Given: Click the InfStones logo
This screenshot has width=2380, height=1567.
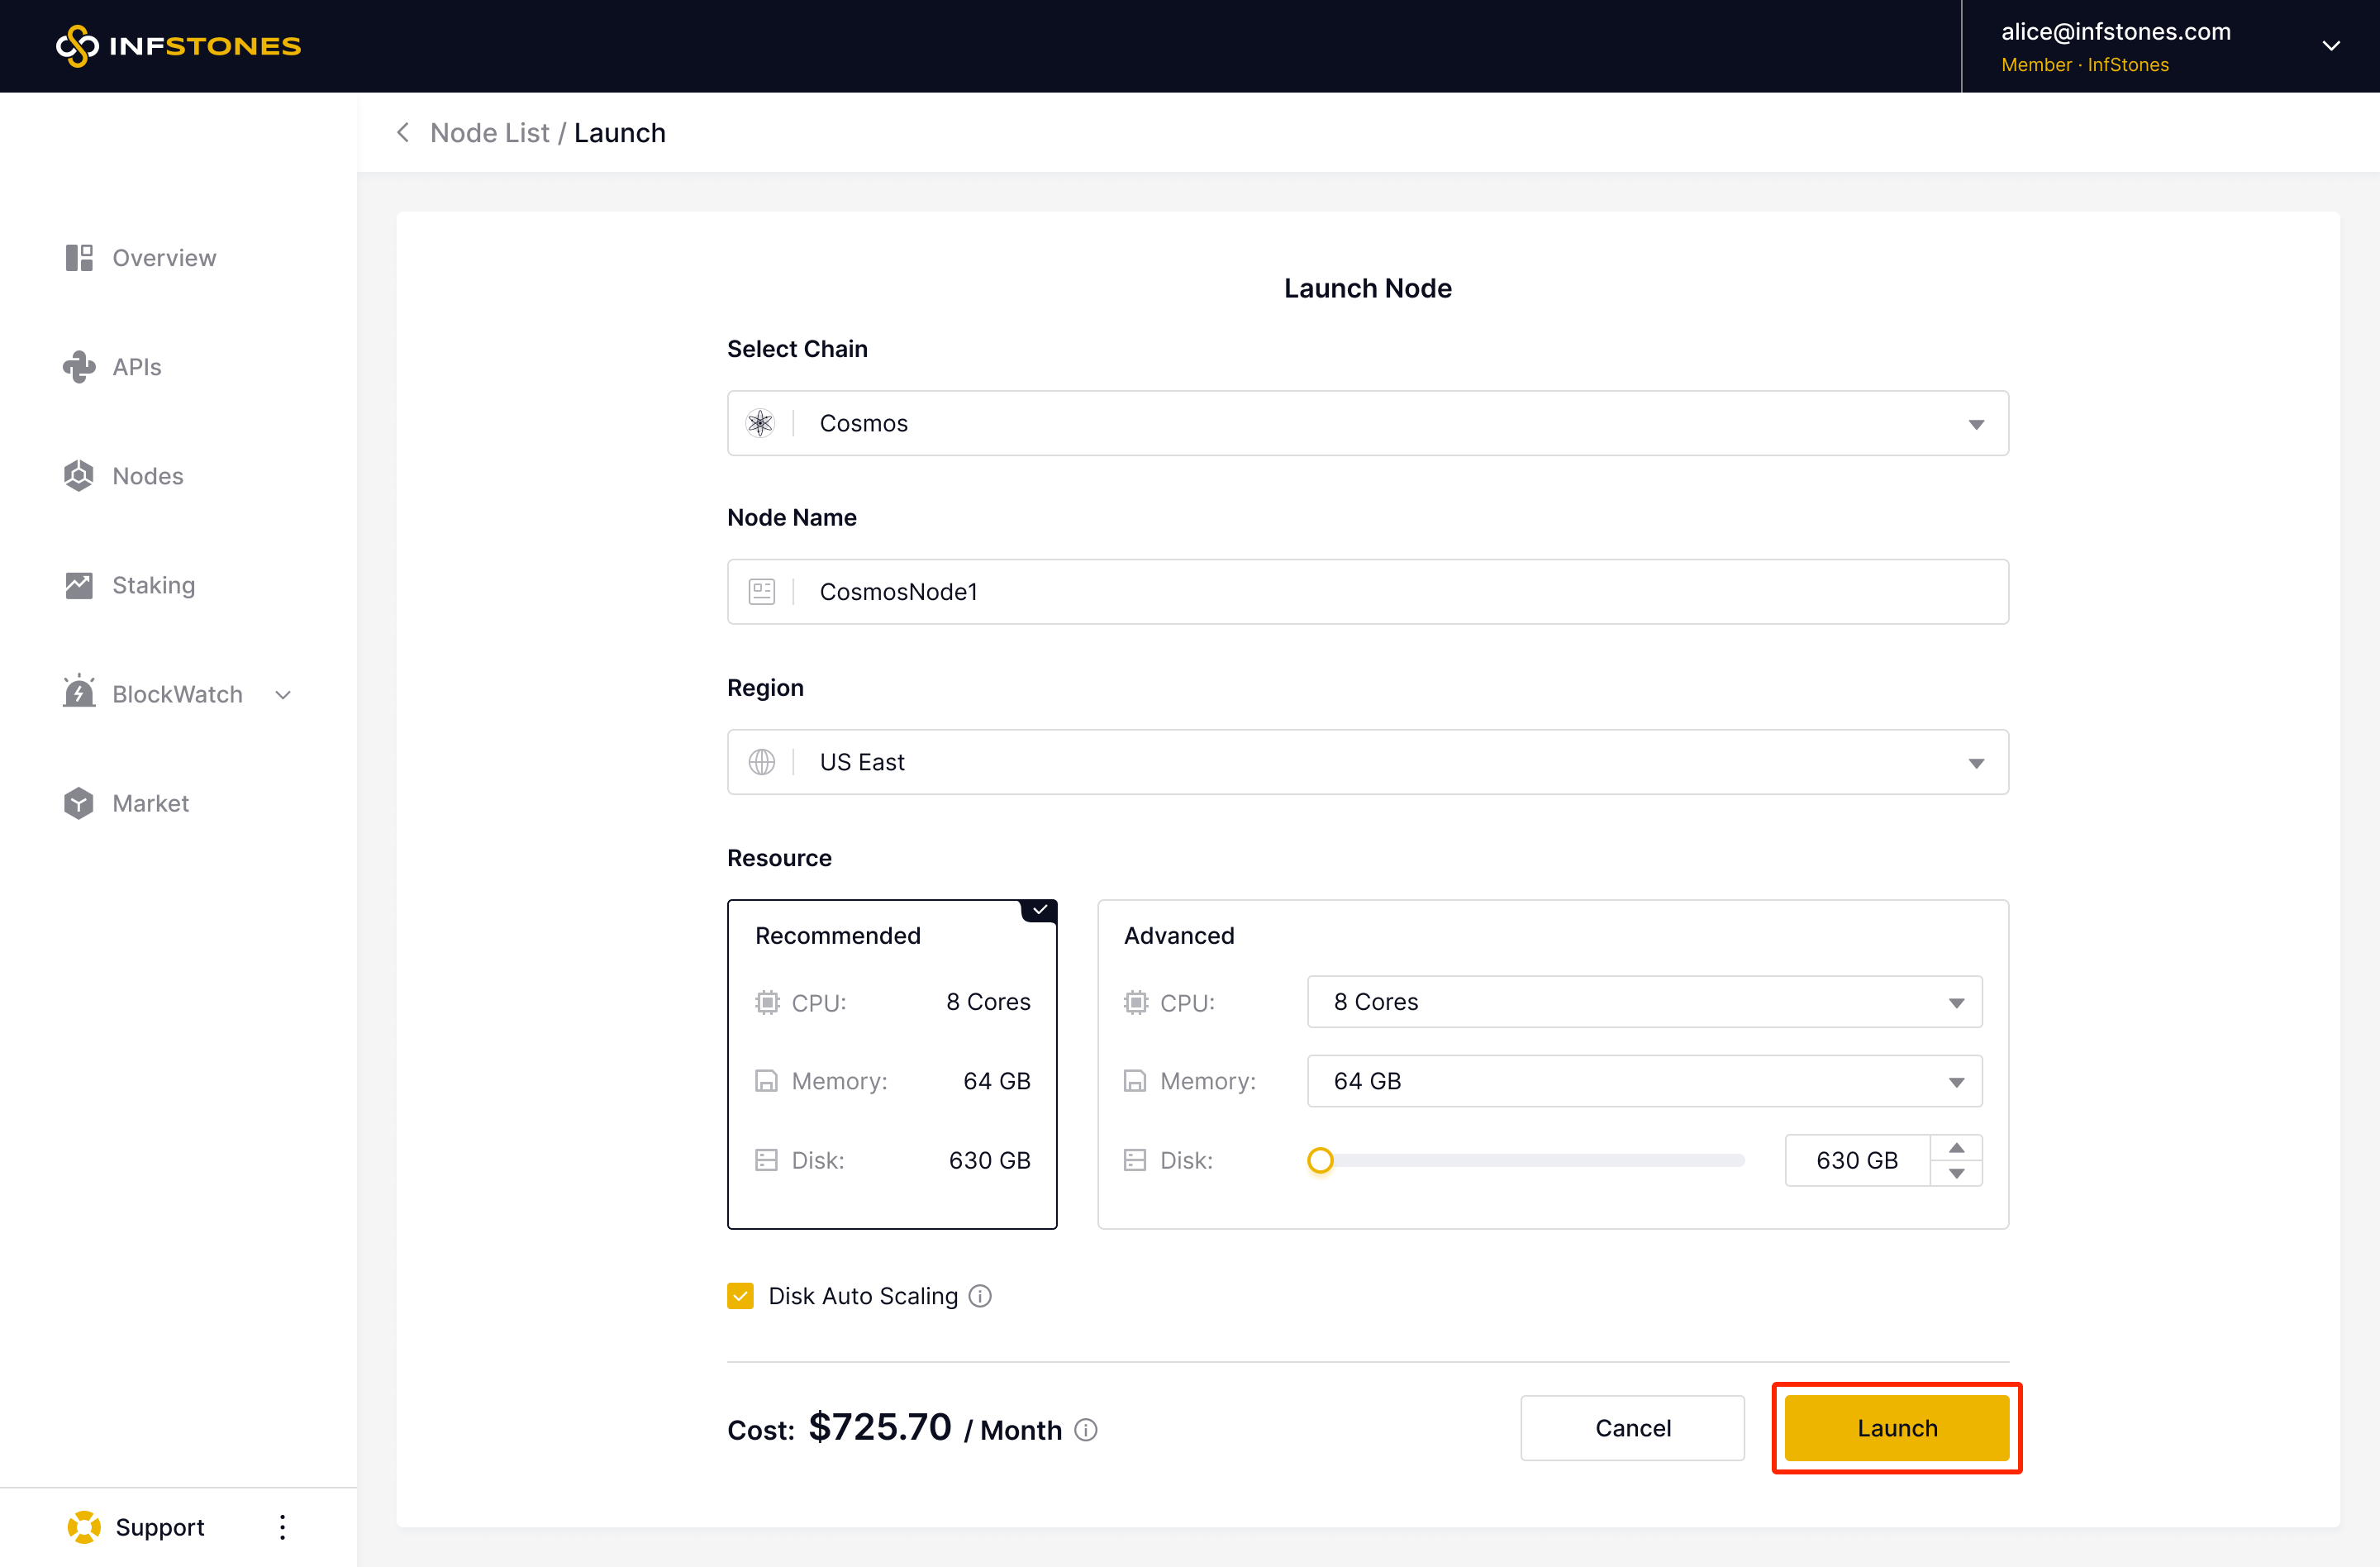Looking at the screenshot, I should click(x=178, y=46).
